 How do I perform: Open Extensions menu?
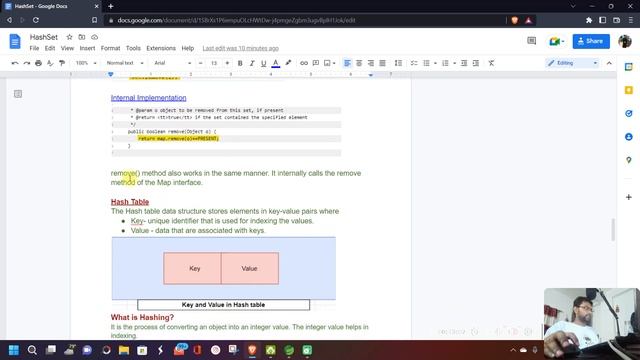point(161,48)
